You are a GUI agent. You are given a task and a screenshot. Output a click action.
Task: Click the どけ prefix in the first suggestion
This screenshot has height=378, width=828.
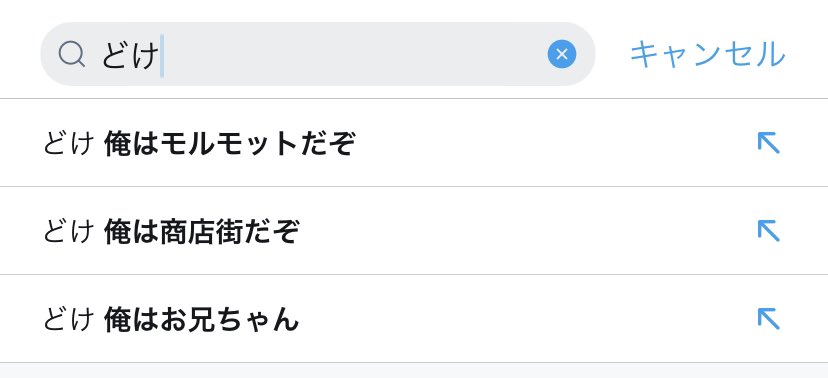(69, 143)
